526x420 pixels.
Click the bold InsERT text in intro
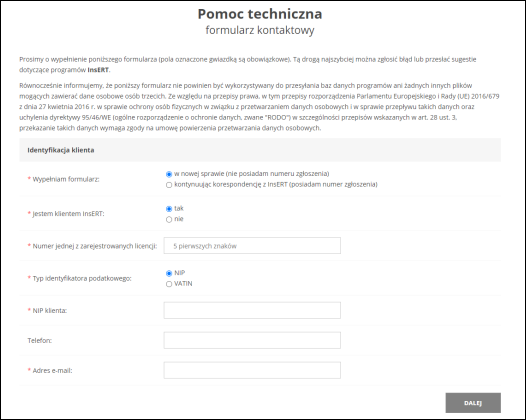point(98,70)
